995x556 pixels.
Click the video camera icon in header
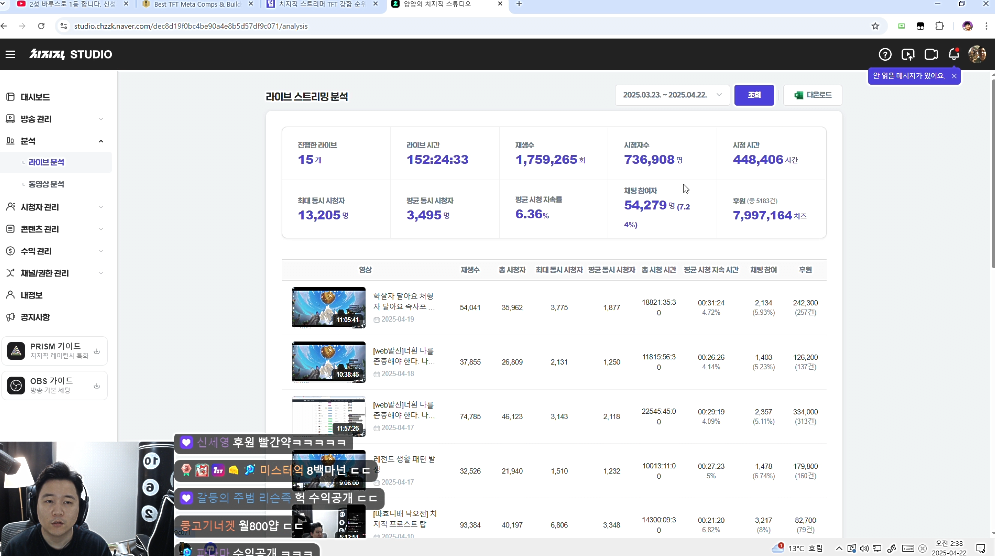931,54
